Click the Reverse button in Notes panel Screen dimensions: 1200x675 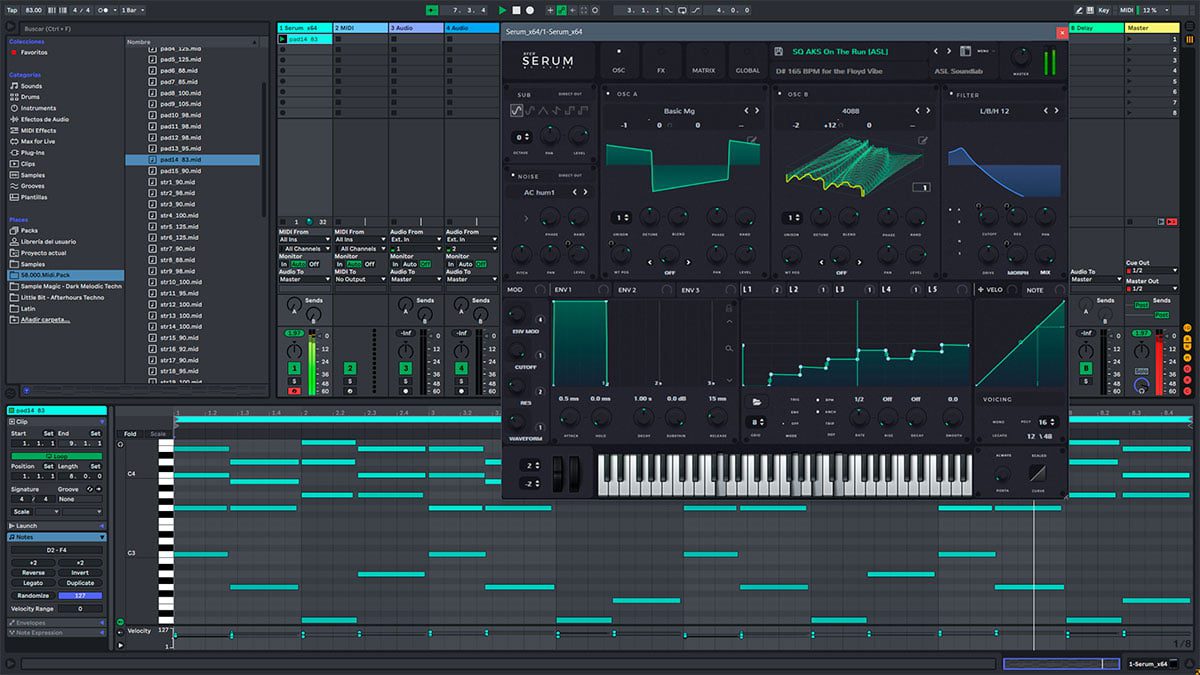(33, 573)
